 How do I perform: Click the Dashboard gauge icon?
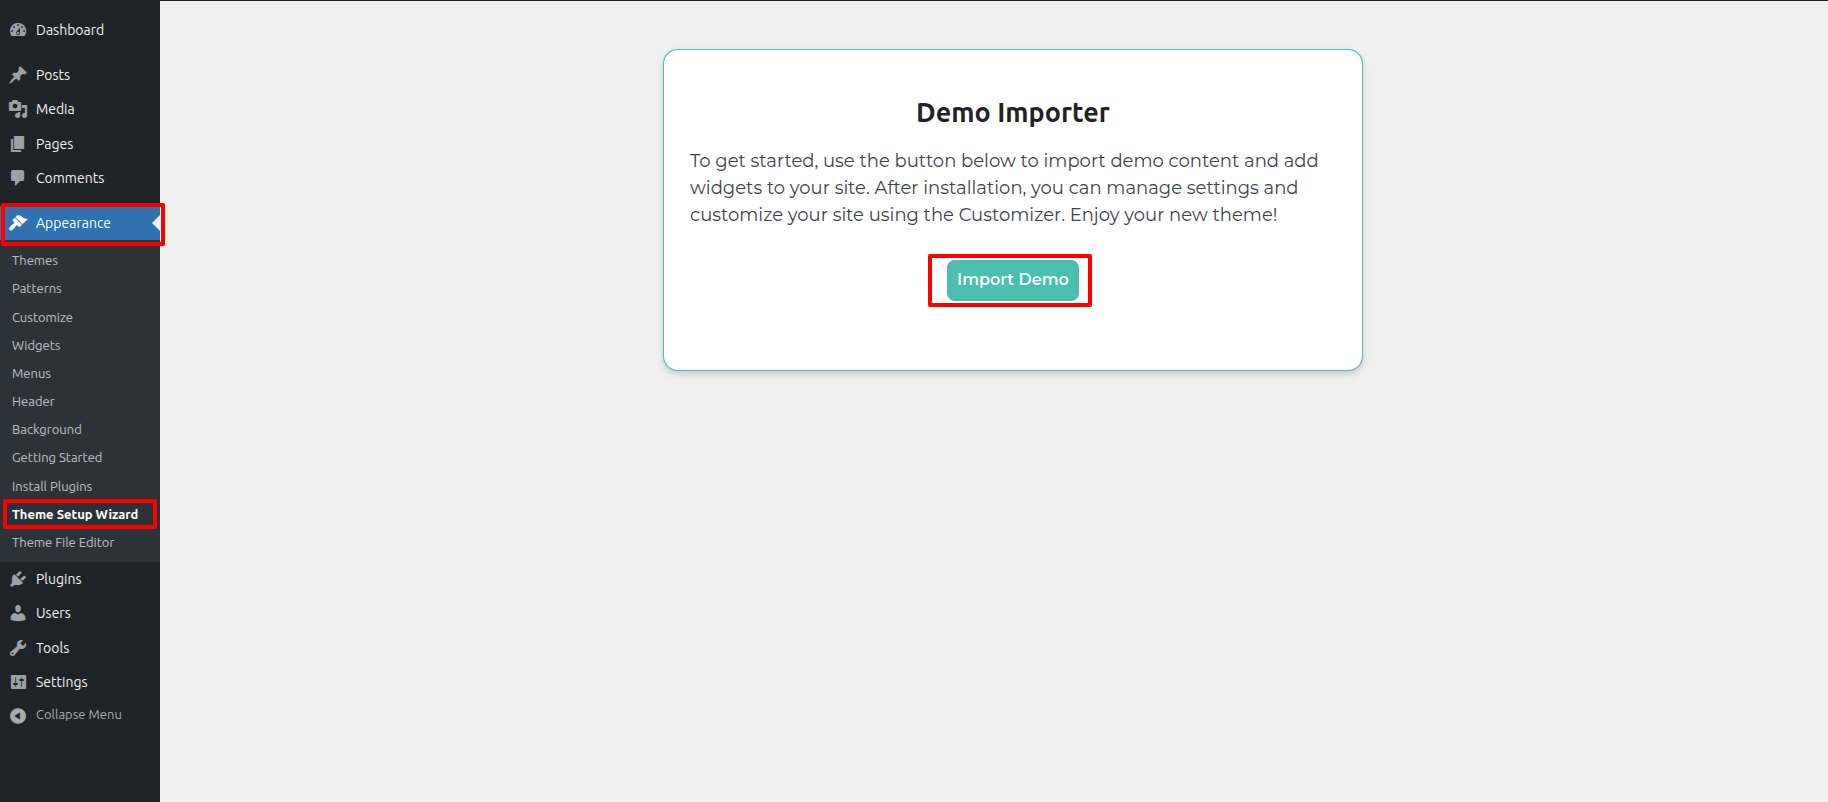18,30
